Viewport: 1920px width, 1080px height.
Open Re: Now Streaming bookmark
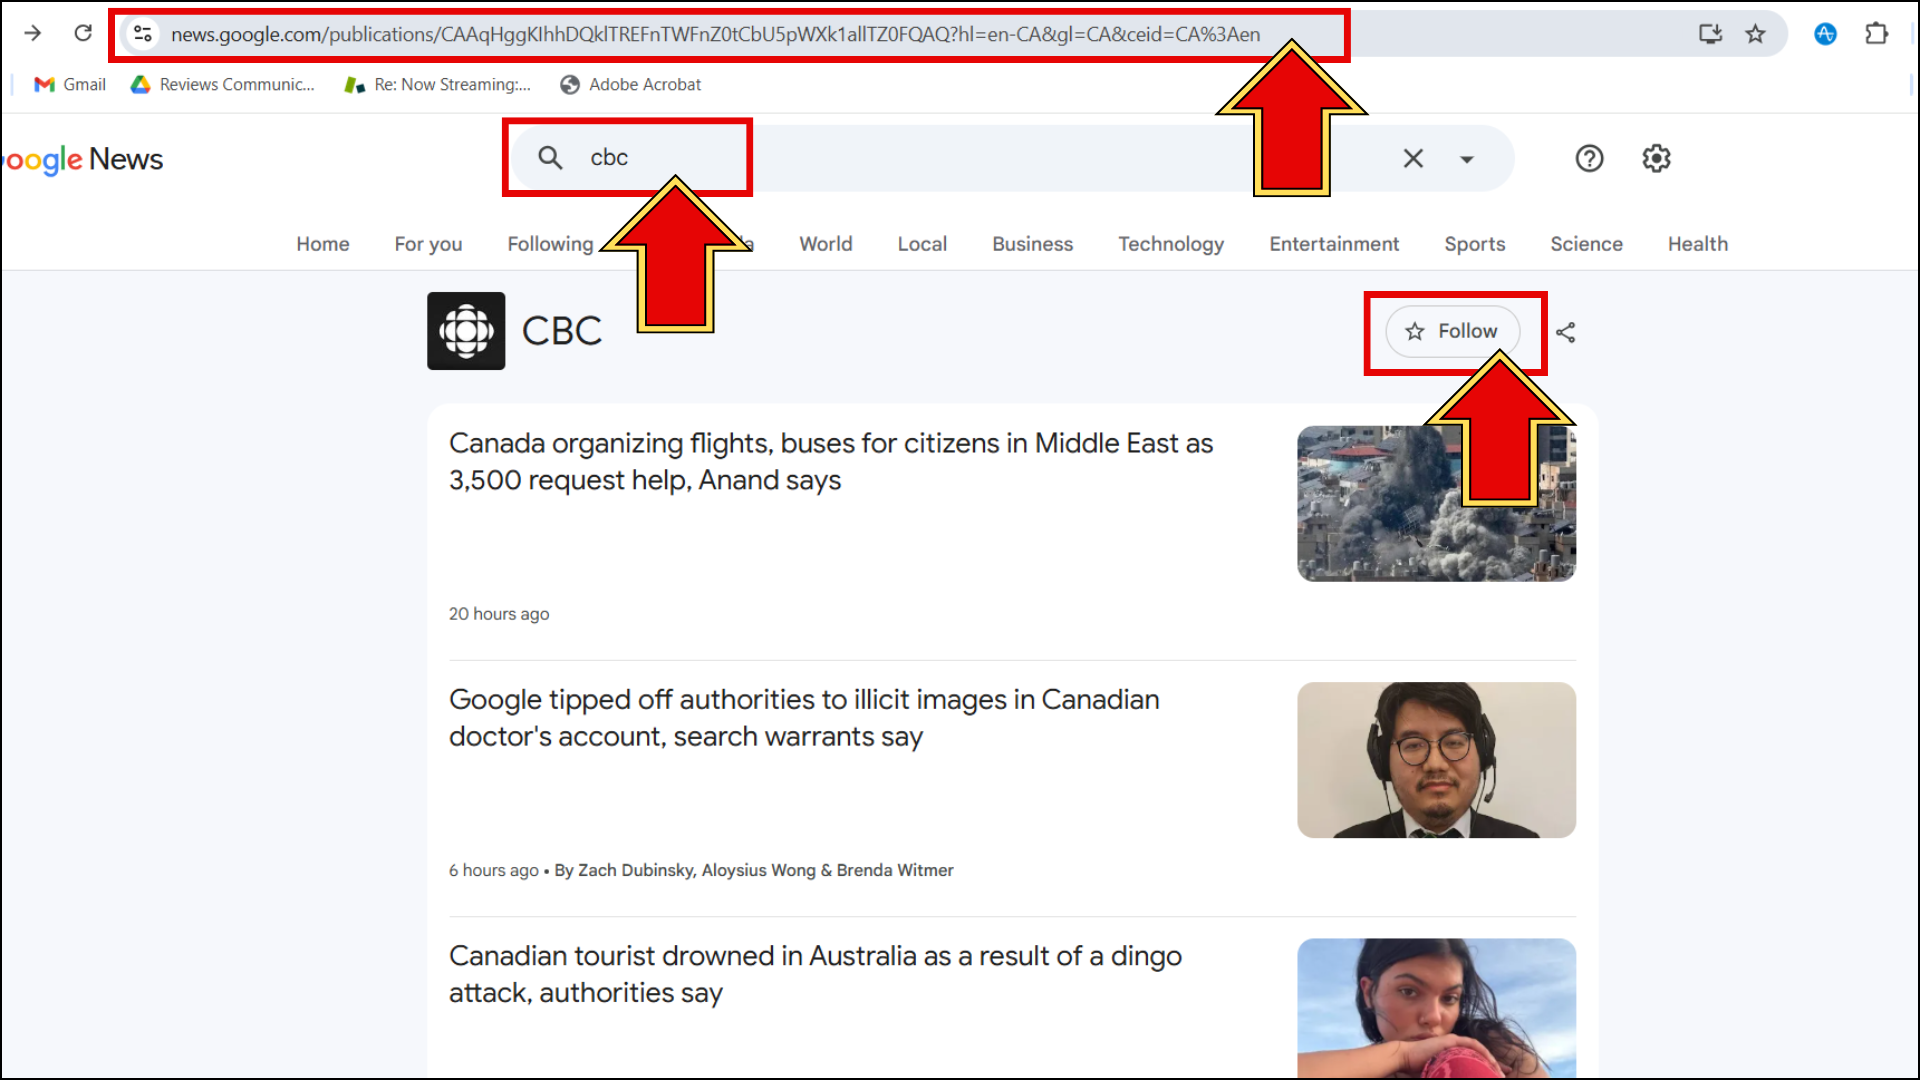pyautogui.click(x=437, y=85)
